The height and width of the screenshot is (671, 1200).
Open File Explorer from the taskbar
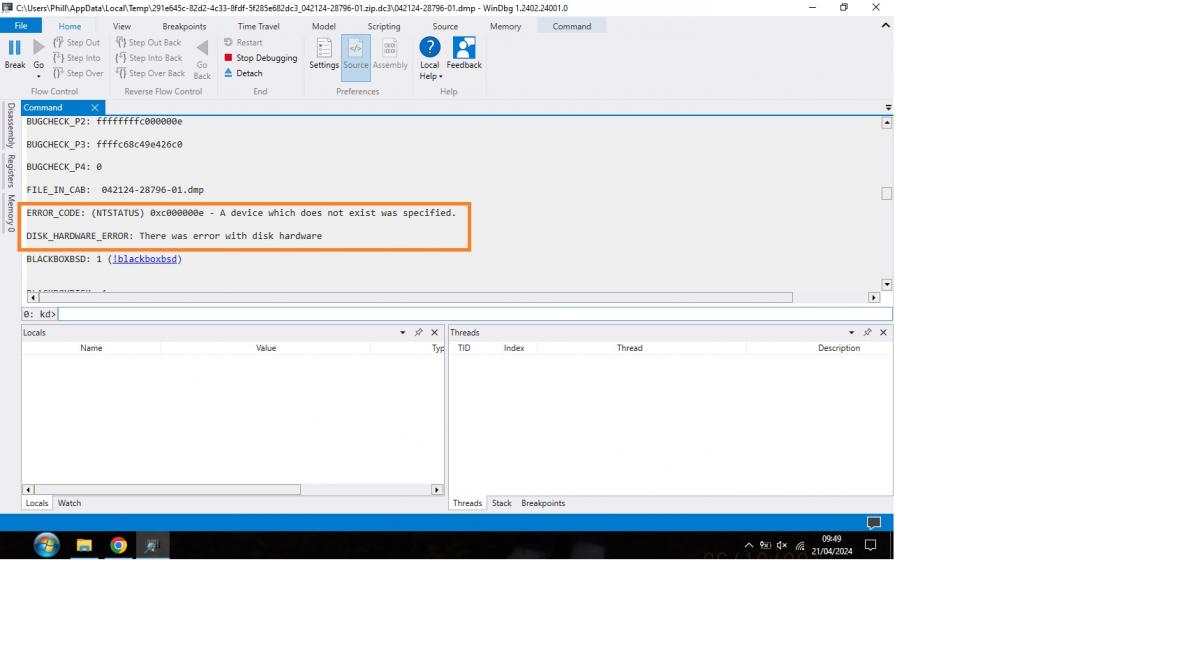click(x=84, y=545)
